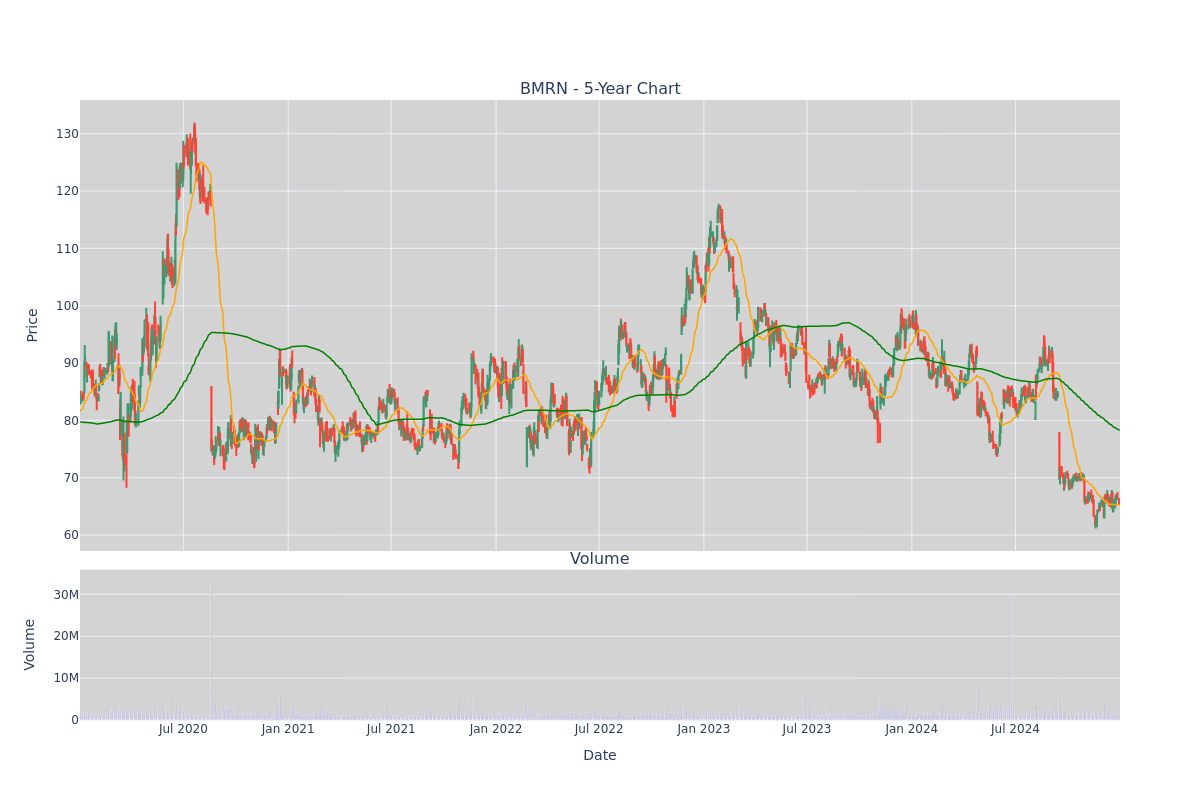
Task: Click the chart title BMRN - 5-Year Chart
Action: coord(600,89)
